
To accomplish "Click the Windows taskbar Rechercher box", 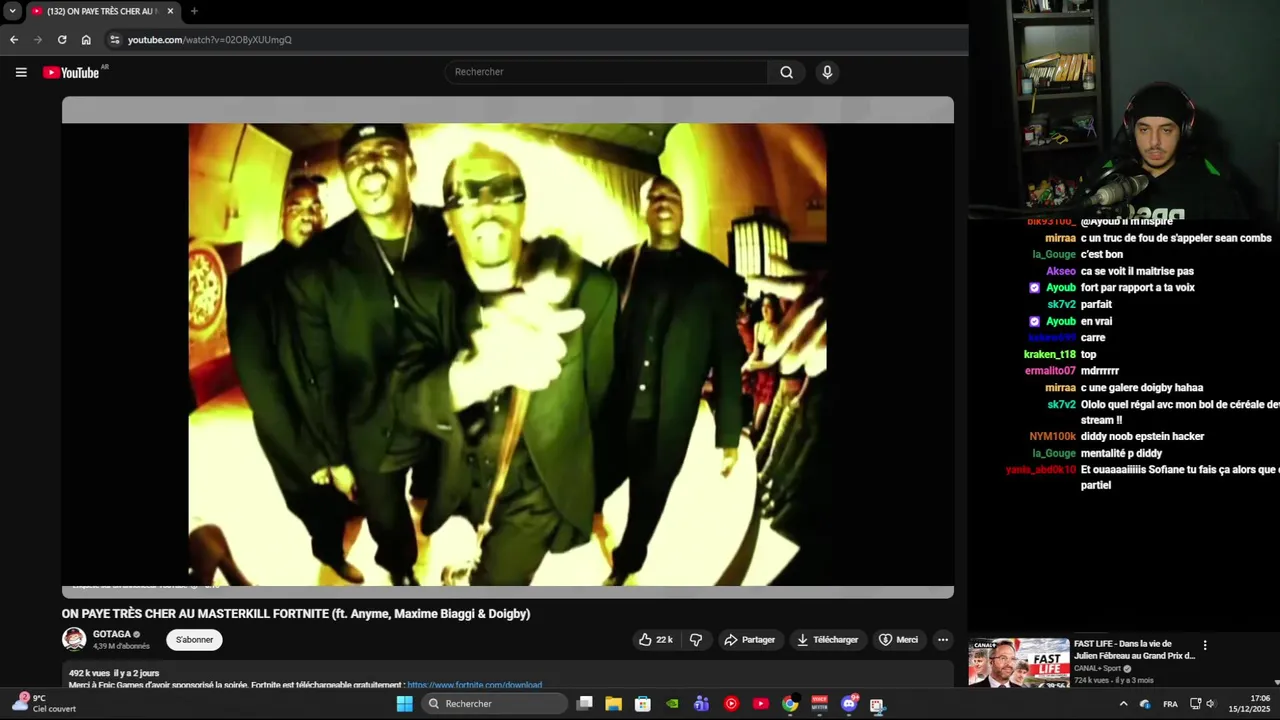I will click(493, 704).
